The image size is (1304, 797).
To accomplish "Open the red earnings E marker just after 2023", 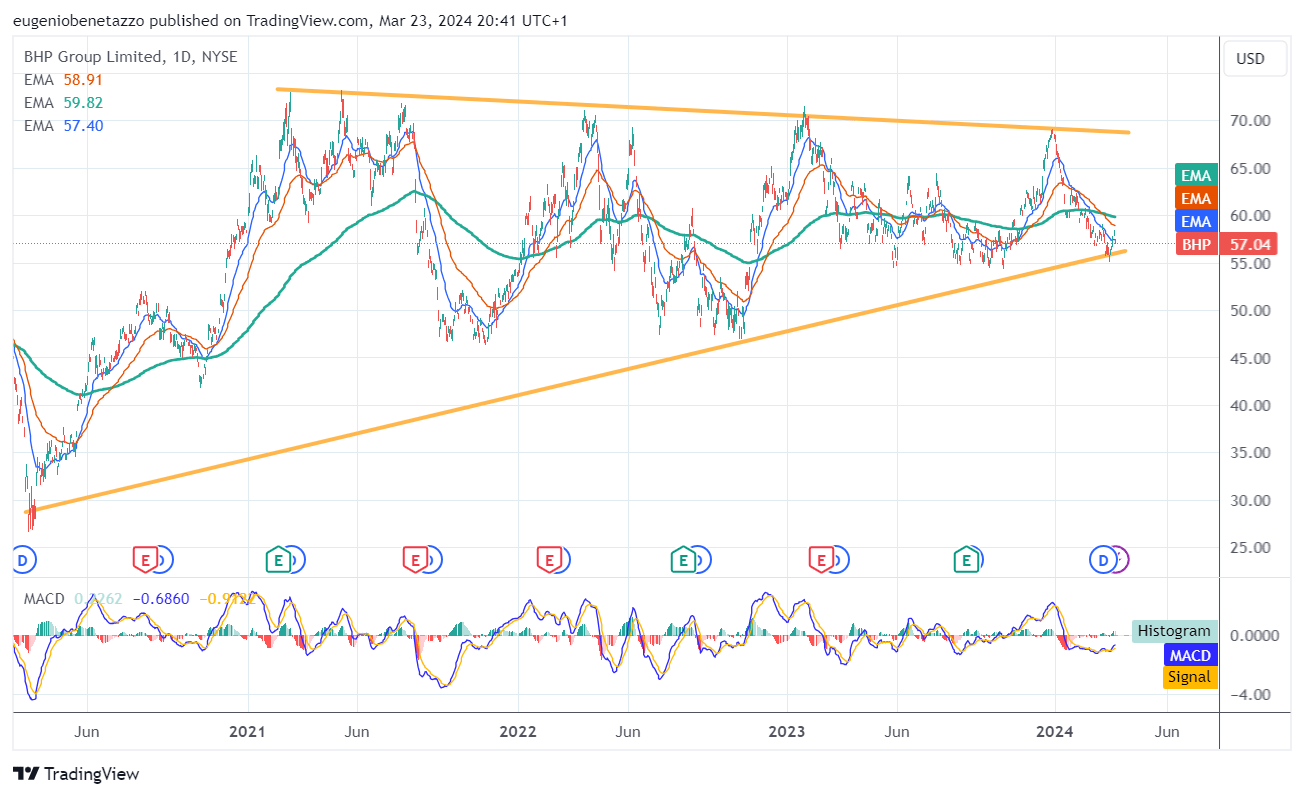I will tap(822, 560).
